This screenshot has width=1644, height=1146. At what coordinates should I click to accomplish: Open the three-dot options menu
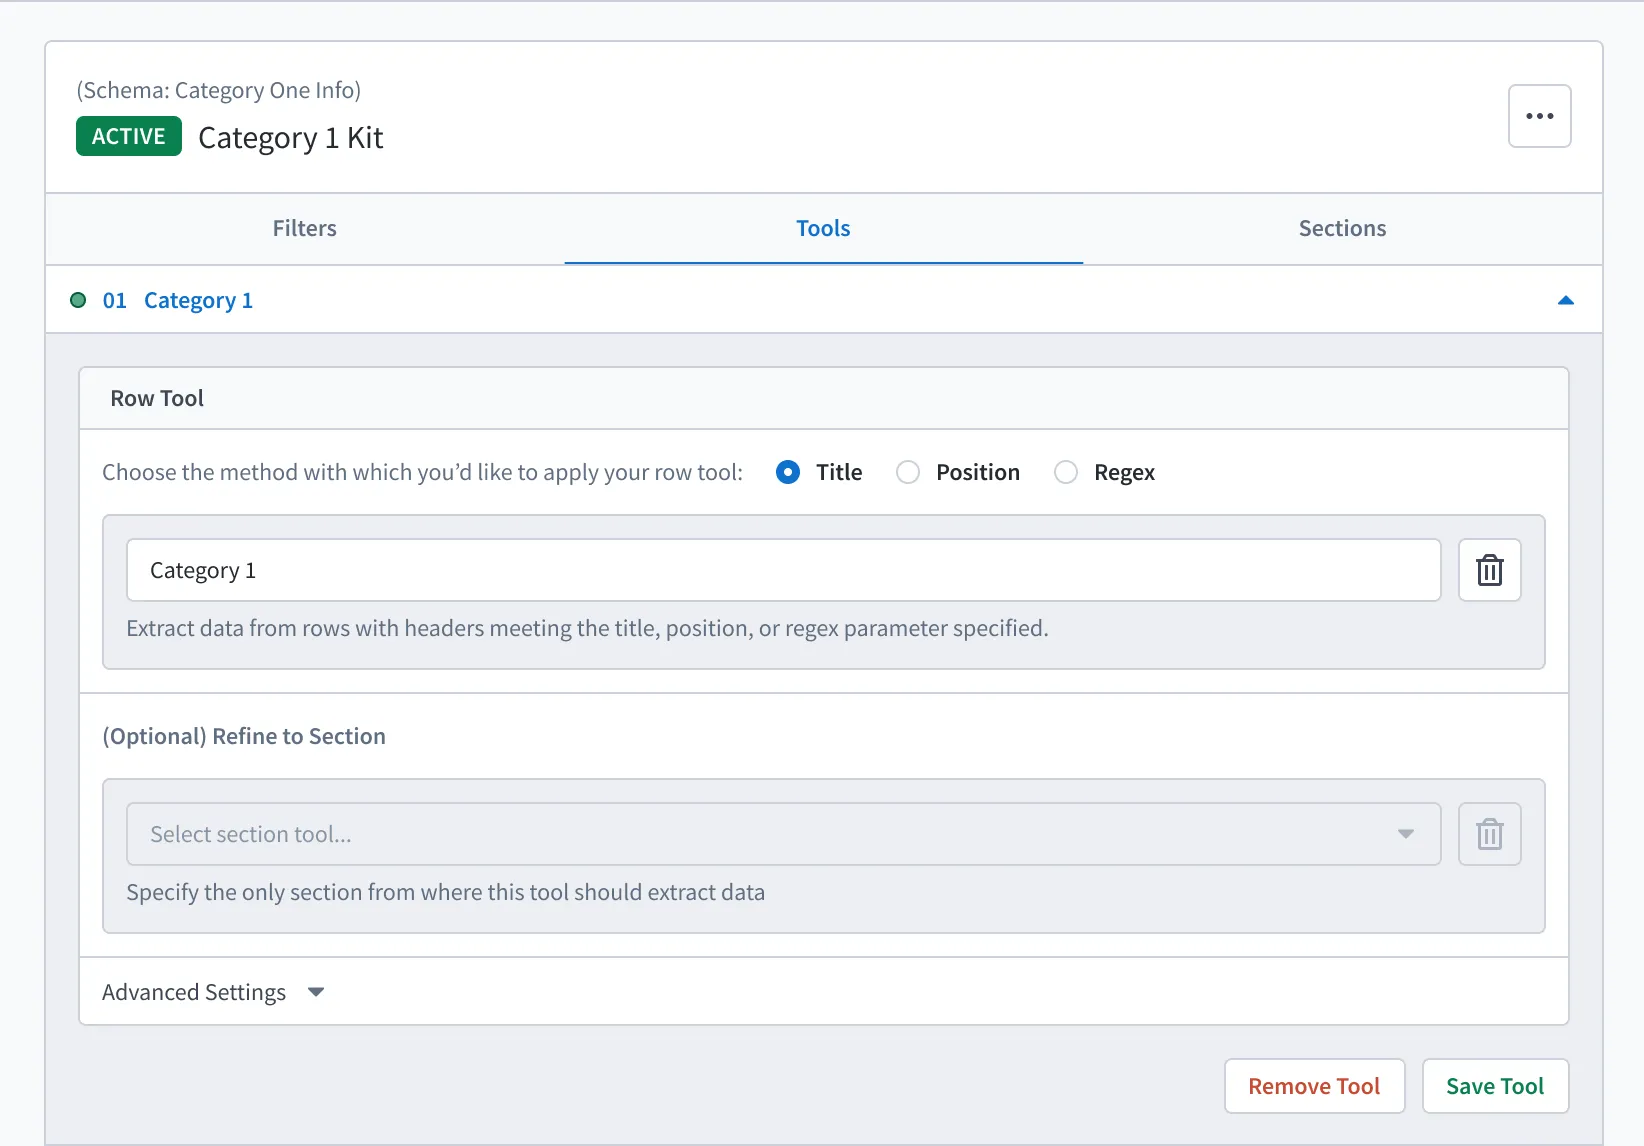[1539, 116]
